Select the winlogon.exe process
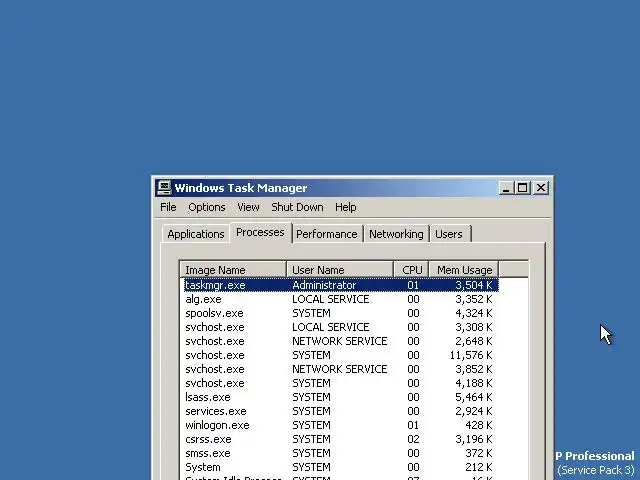This screenshot has height=480, width=640. [x=340, y=425]
